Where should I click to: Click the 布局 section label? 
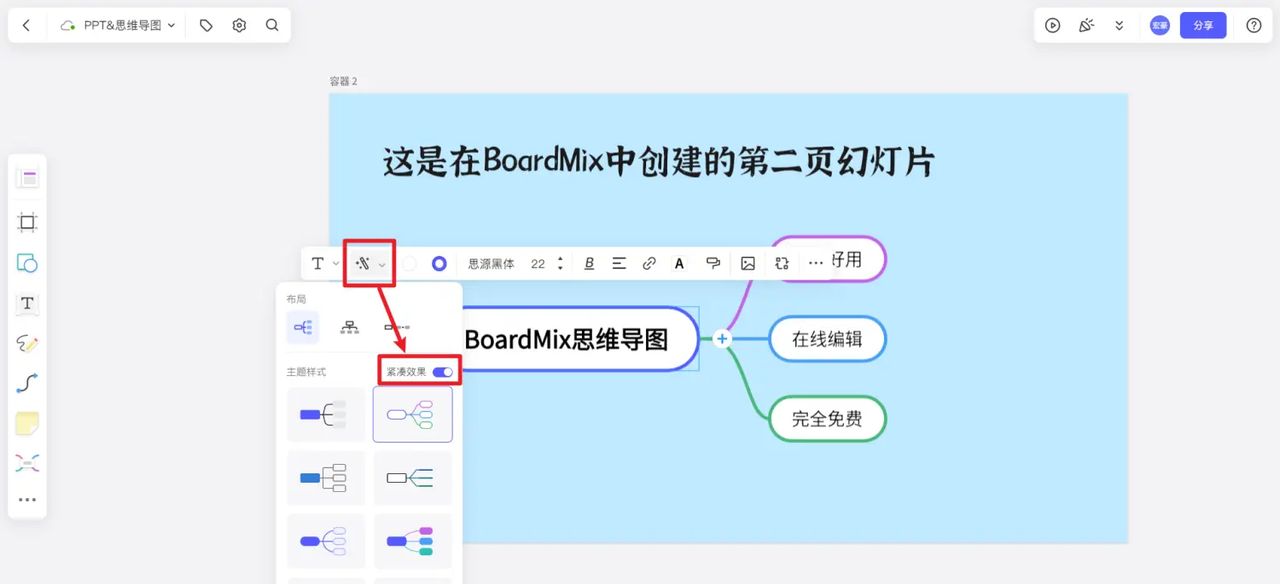(296, 299)
